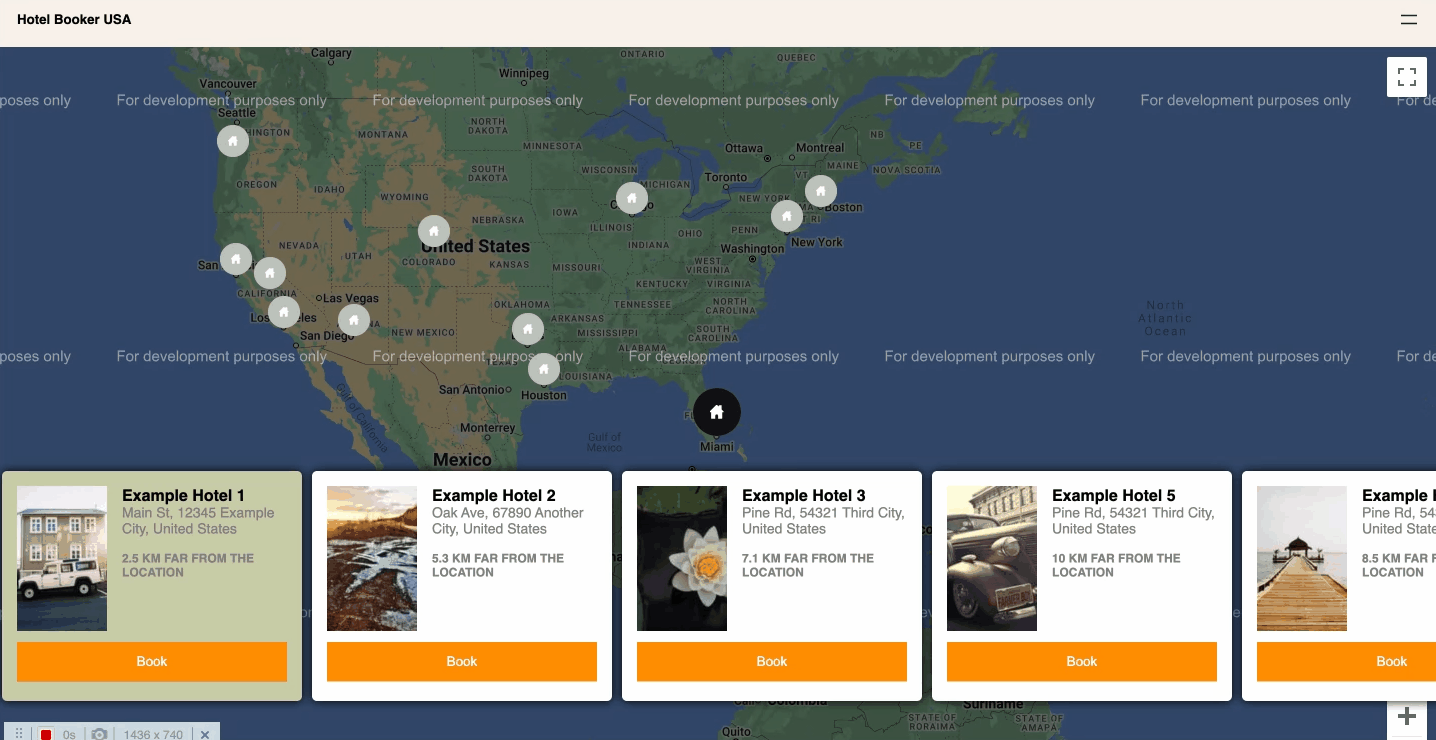1436x740 pixels.
Task: Select the hotel marker at New York
Action: 787,216
